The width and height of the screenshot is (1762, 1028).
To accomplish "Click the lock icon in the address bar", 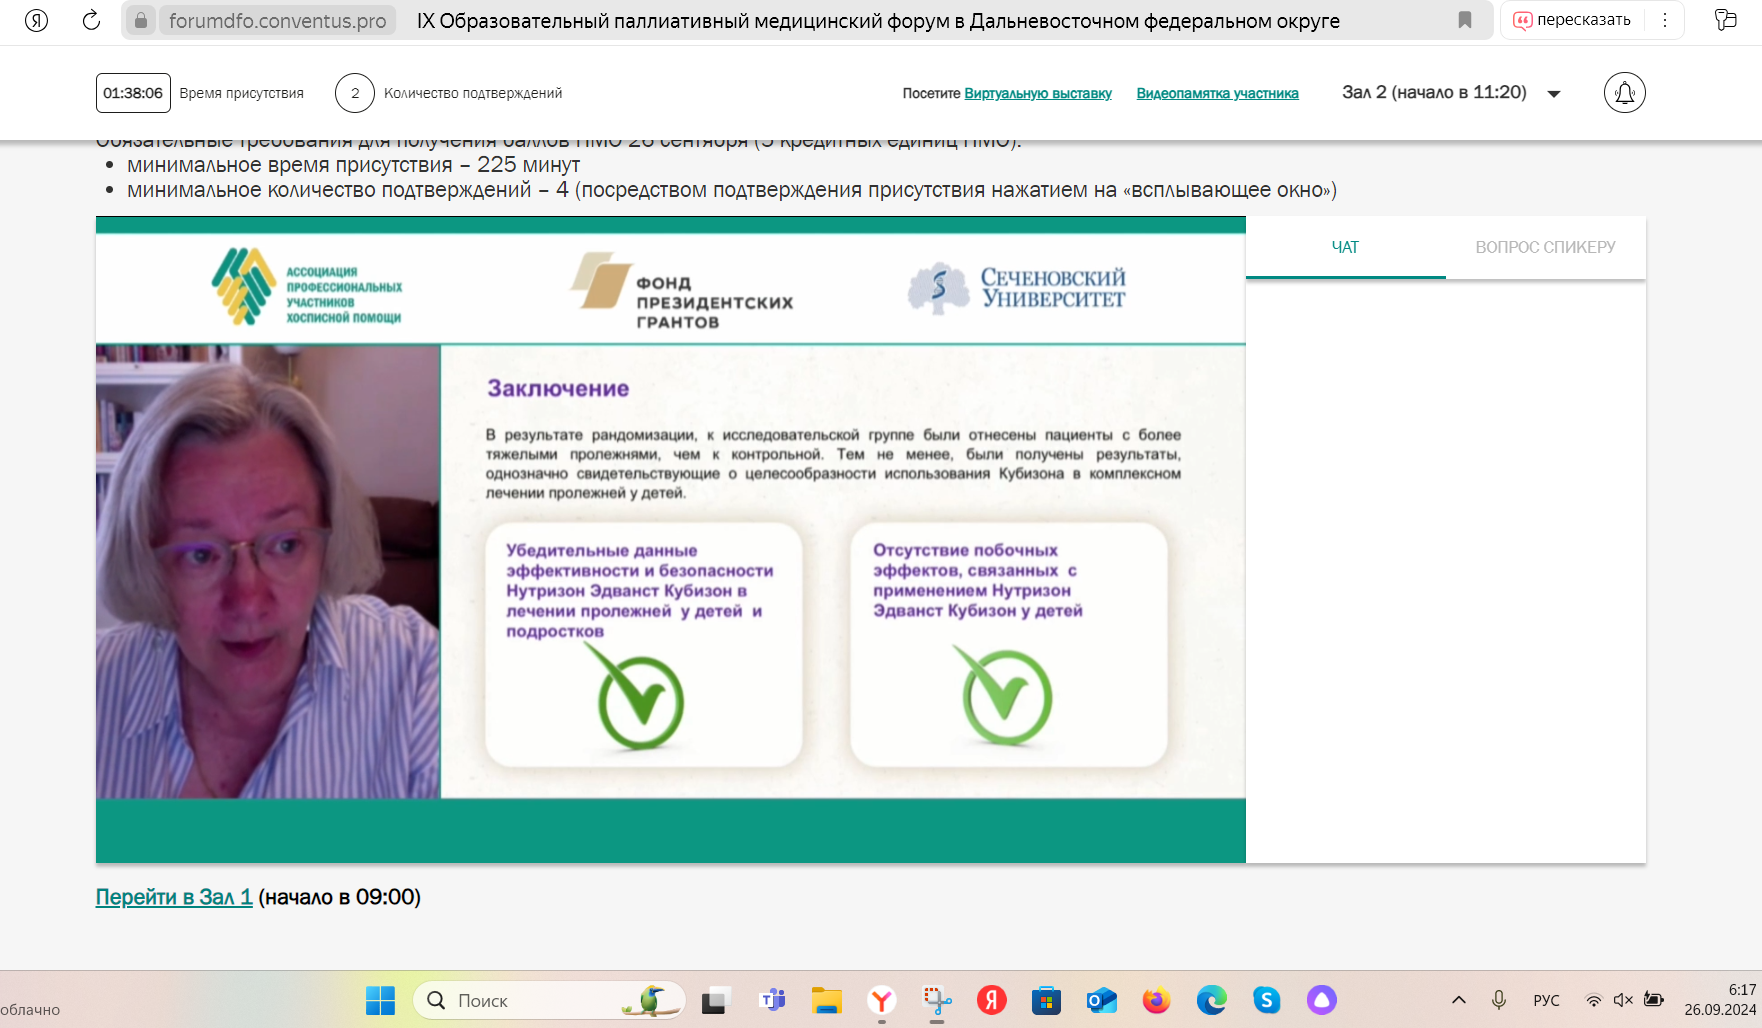I will click(x=141, y=20).
